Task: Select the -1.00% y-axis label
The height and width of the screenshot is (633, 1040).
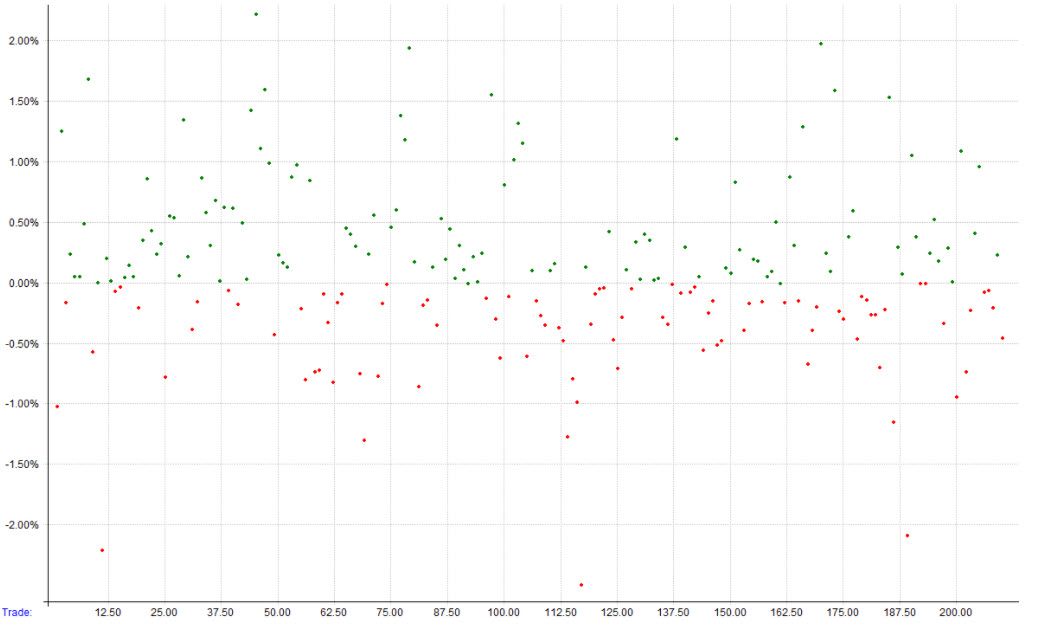Action: [22, 404]
